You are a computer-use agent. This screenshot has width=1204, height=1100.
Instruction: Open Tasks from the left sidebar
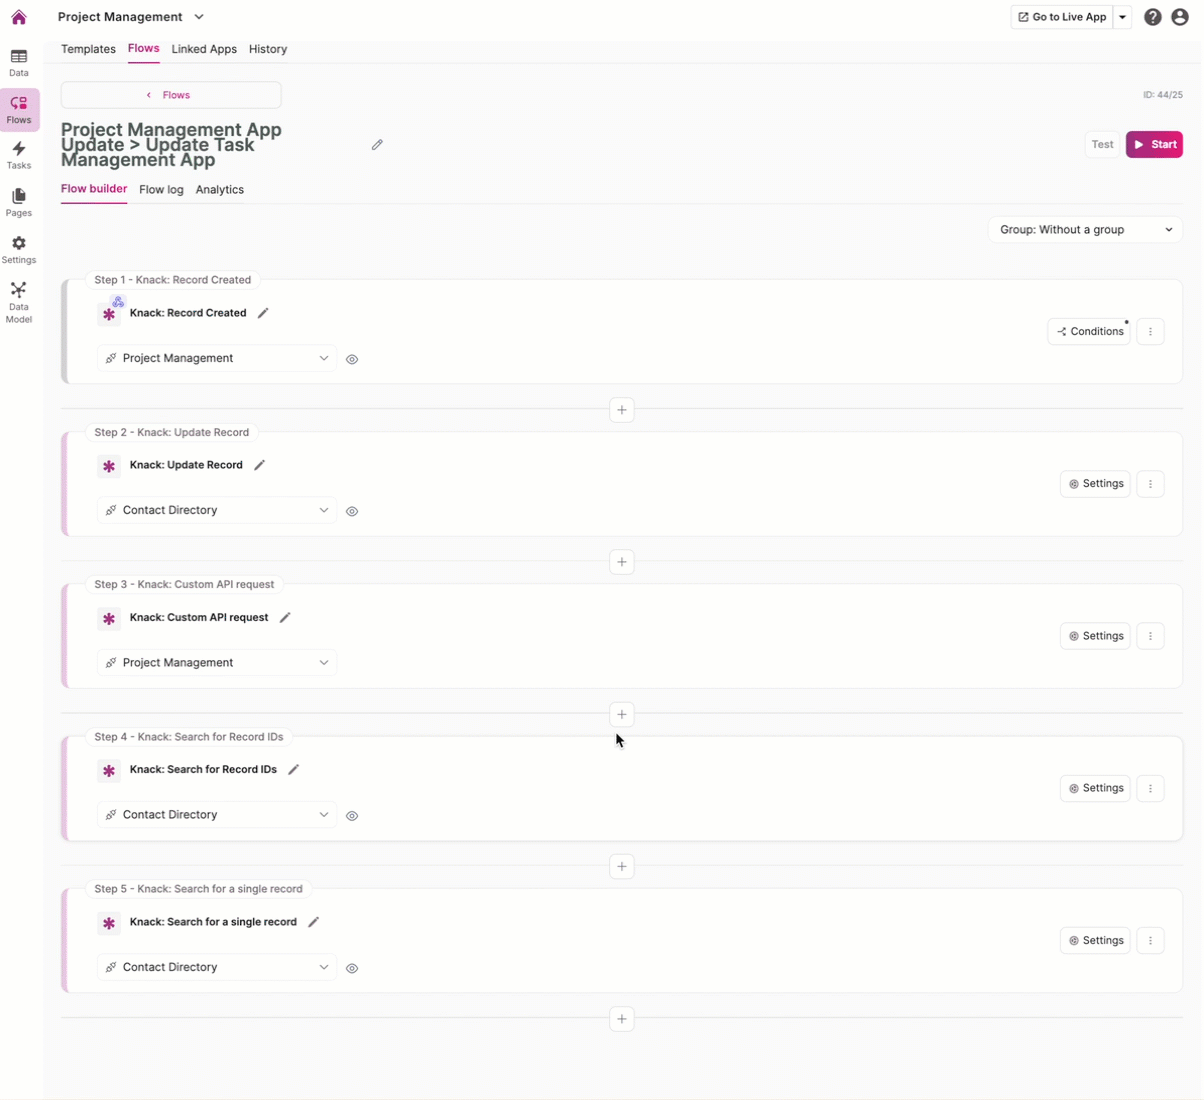point(18,156)
